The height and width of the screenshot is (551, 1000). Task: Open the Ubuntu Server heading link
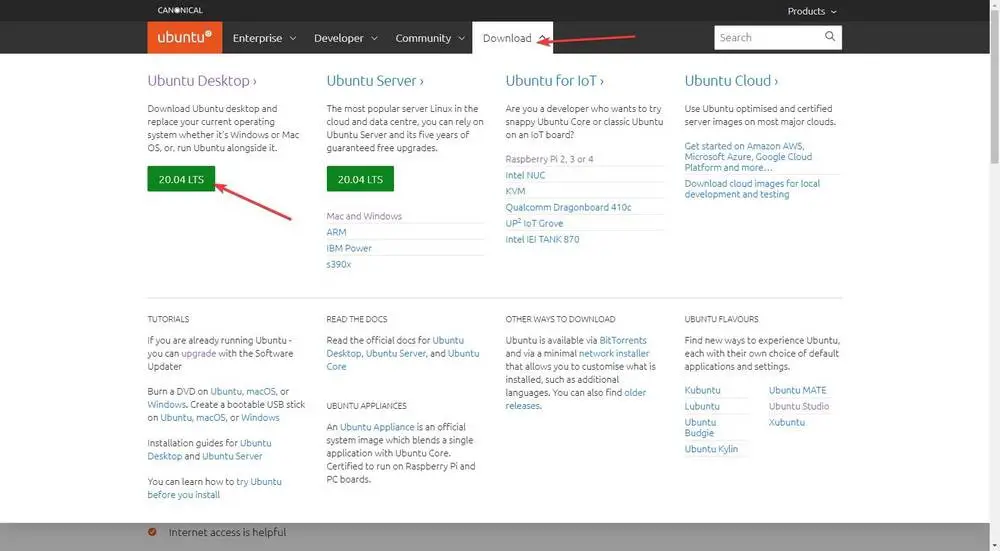(x=375, y=81)
